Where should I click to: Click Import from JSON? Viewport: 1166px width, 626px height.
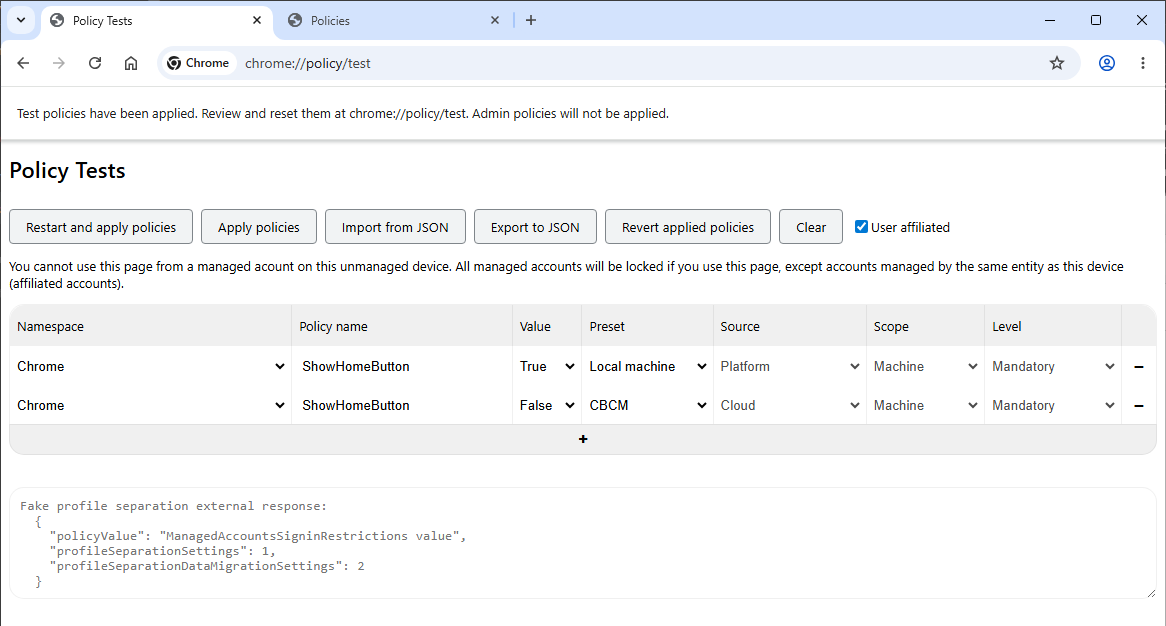click(x=395, y=227)
